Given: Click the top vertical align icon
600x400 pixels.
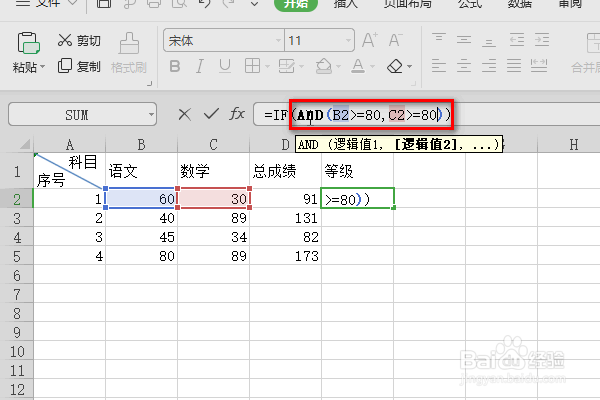Looking at the screenshot, I should click(x=439, y=39).
